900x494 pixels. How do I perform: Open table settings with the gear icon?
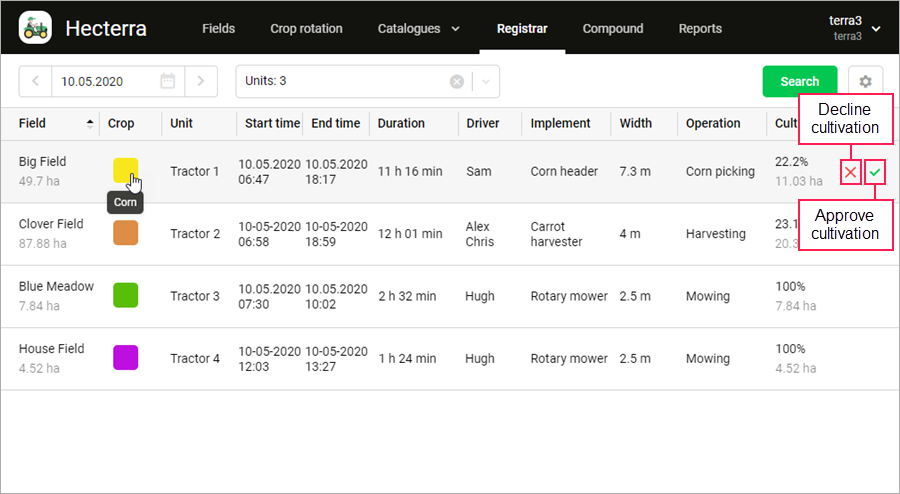[865, 81]
